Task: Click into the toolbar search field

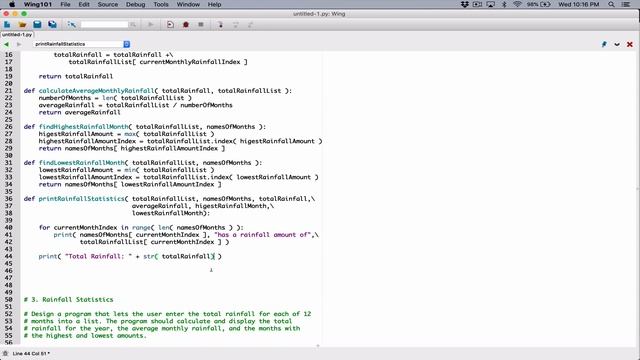Action: pos(104,24)
